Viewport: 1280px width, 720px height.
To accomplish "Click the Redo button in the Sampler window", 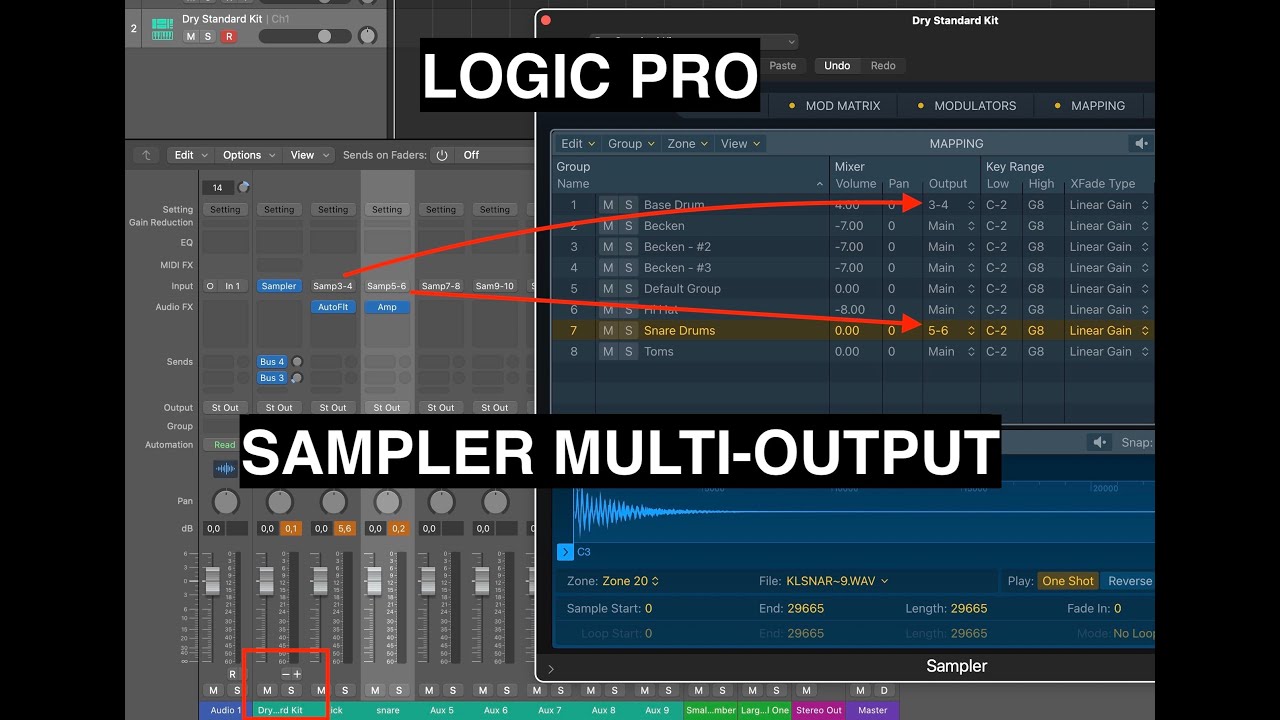I will click(883, 66).
